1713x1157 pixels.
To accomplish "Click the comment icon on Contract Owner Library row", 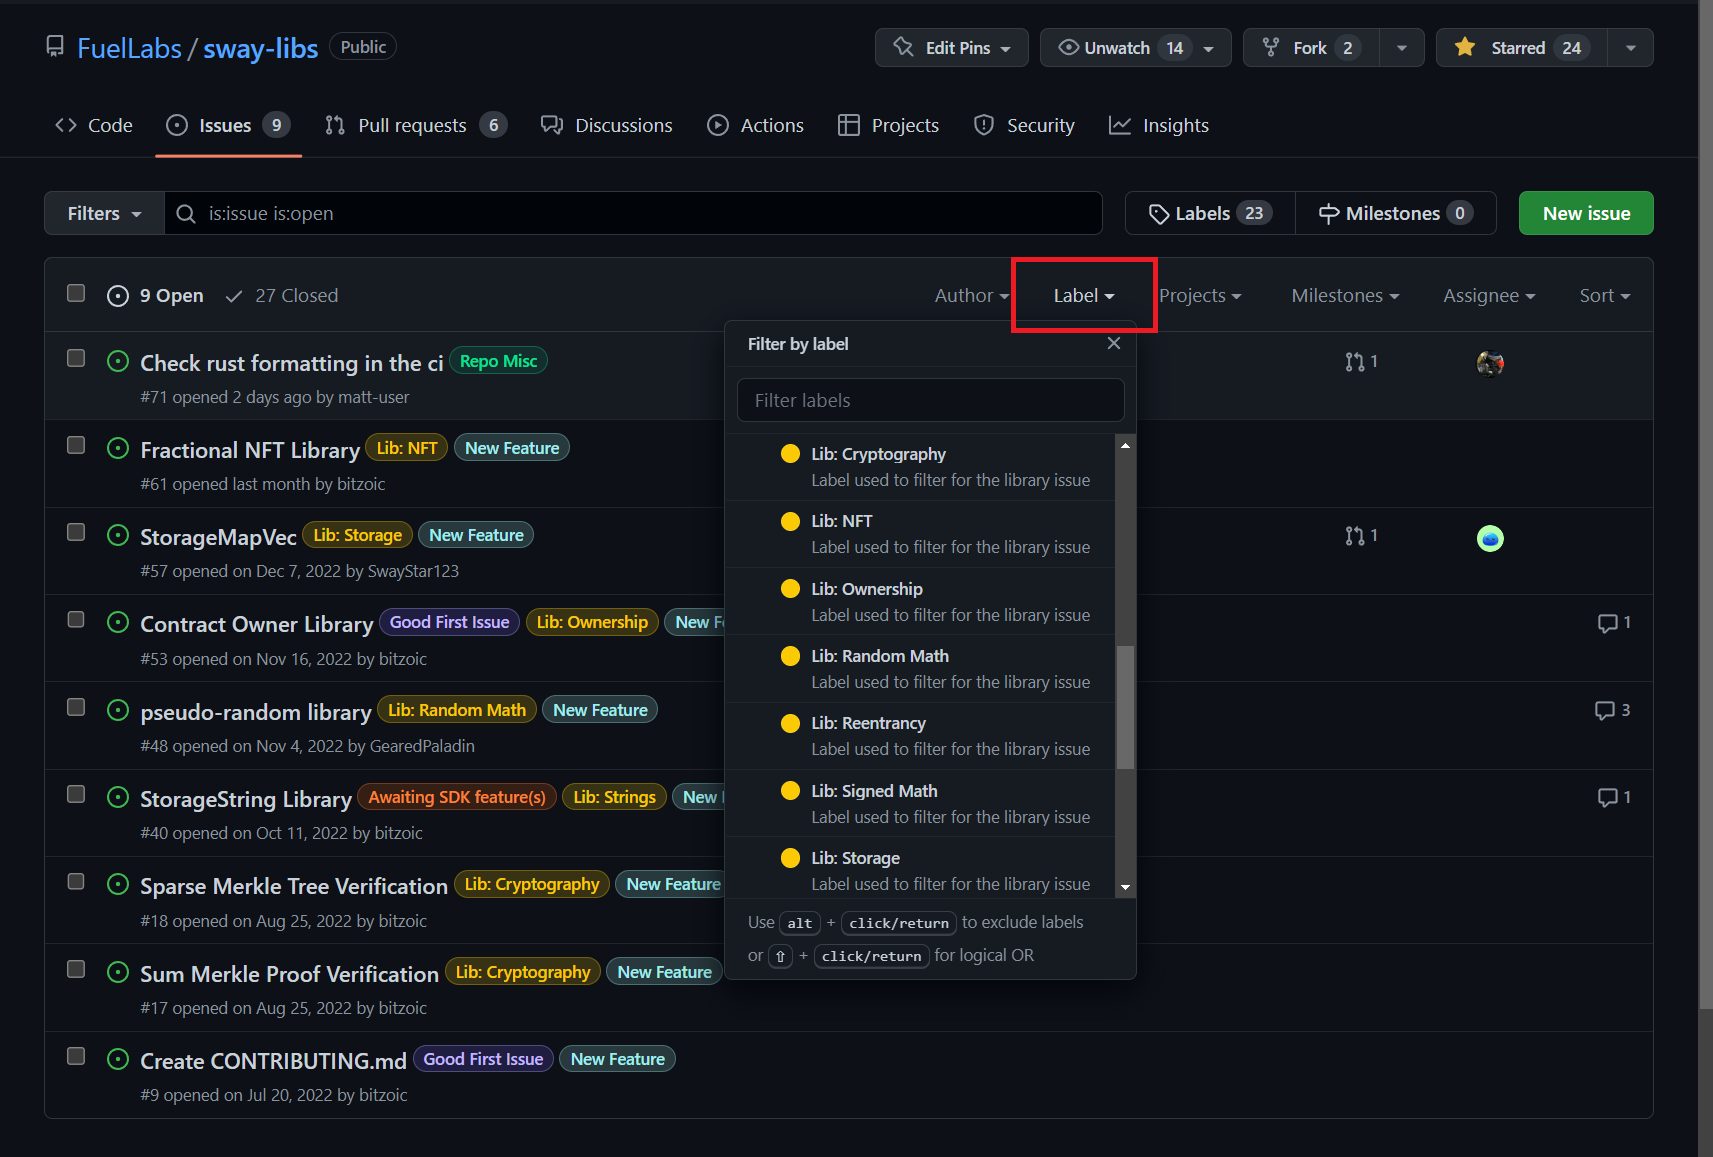I will tap(1607, 623).
